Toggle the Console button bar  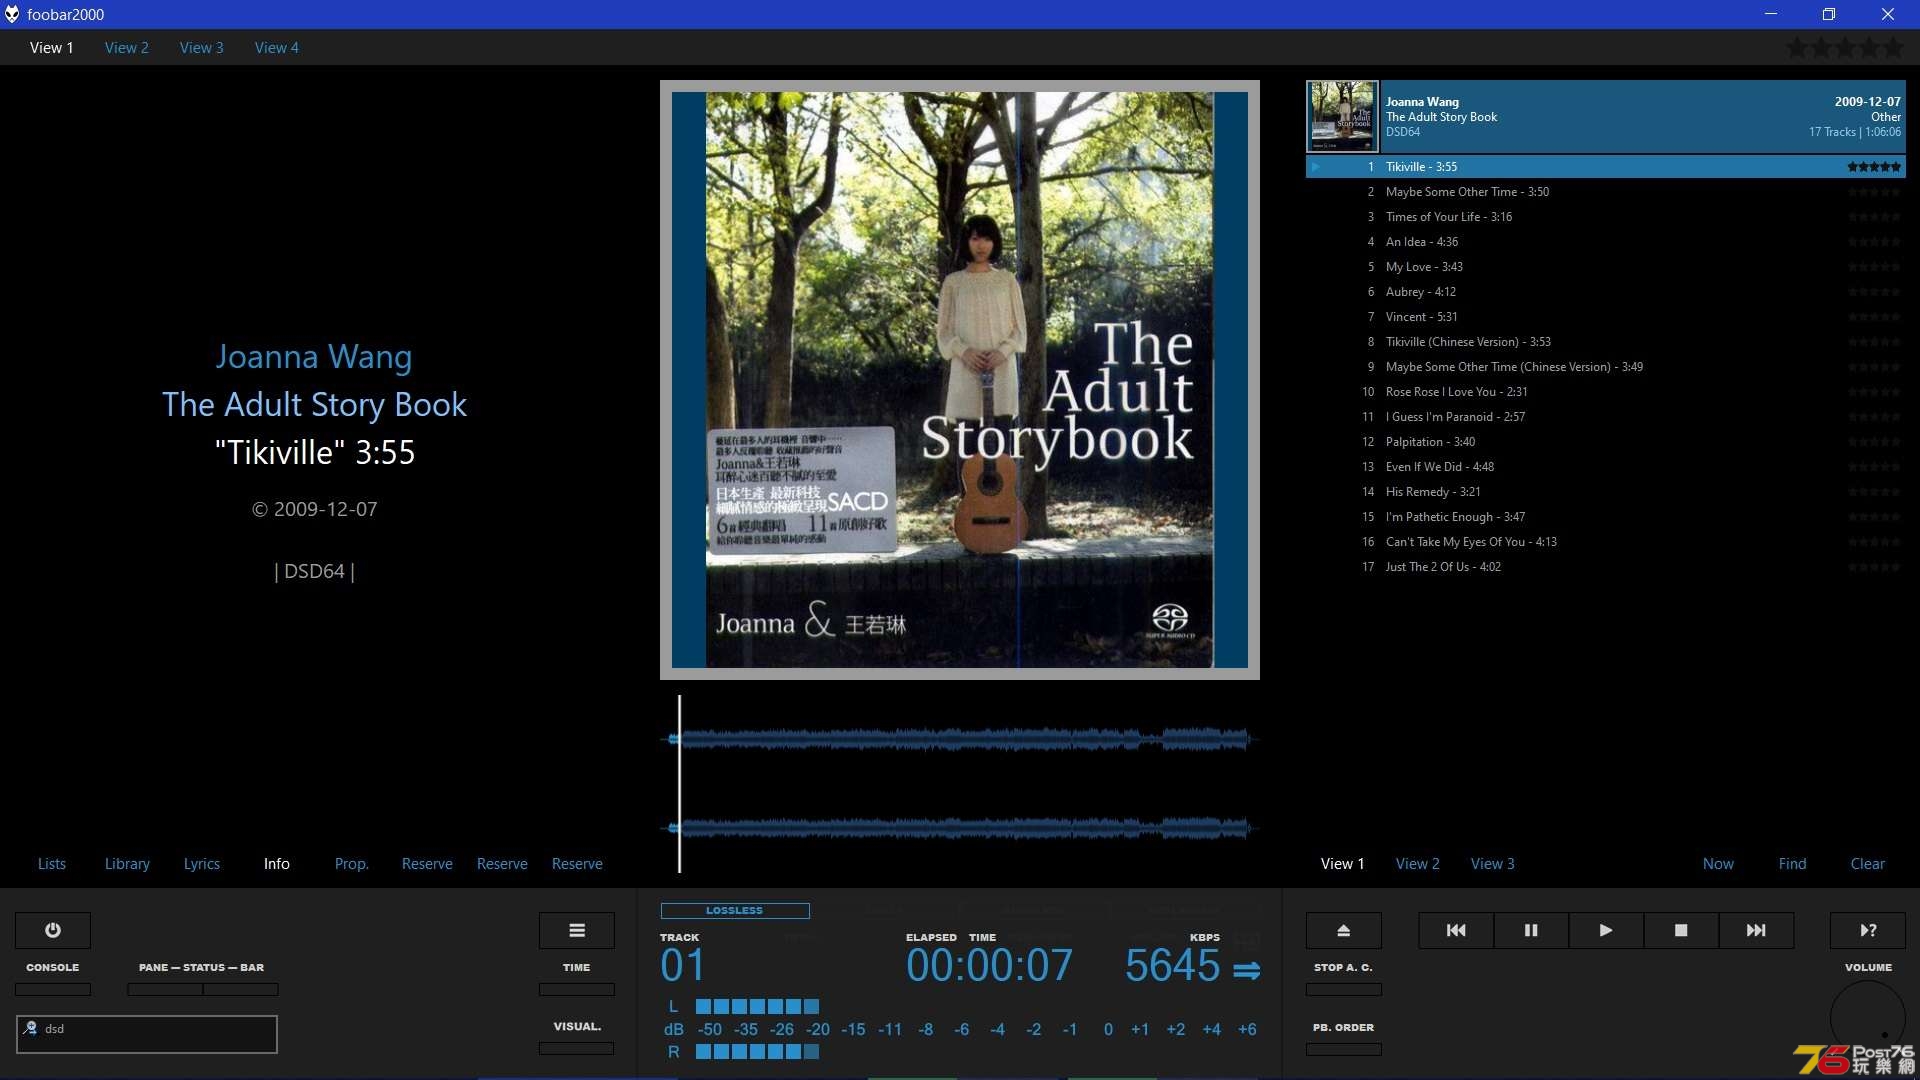point(53,989)
